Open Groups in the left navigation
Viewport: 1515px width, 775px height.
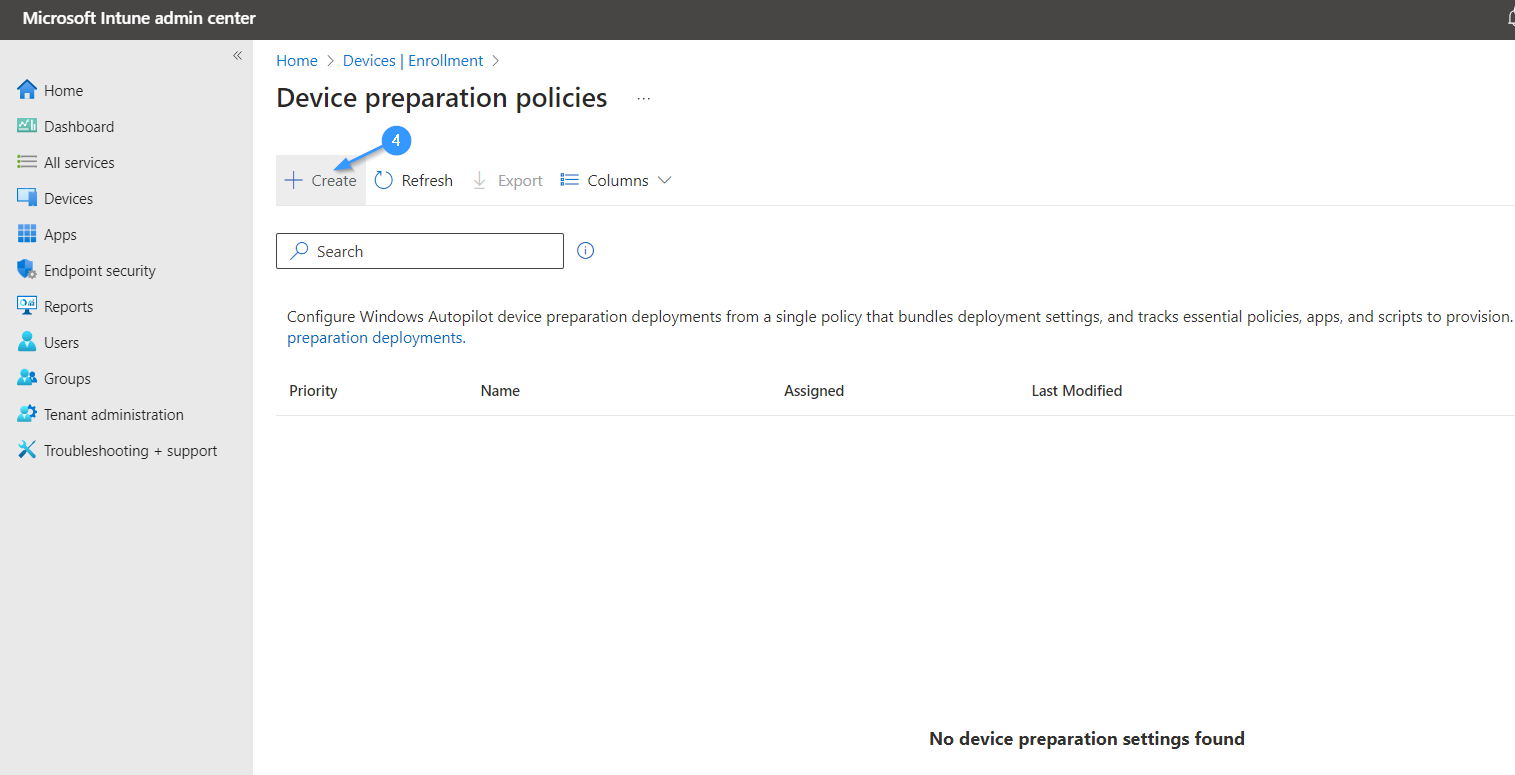tap(67, 378)
